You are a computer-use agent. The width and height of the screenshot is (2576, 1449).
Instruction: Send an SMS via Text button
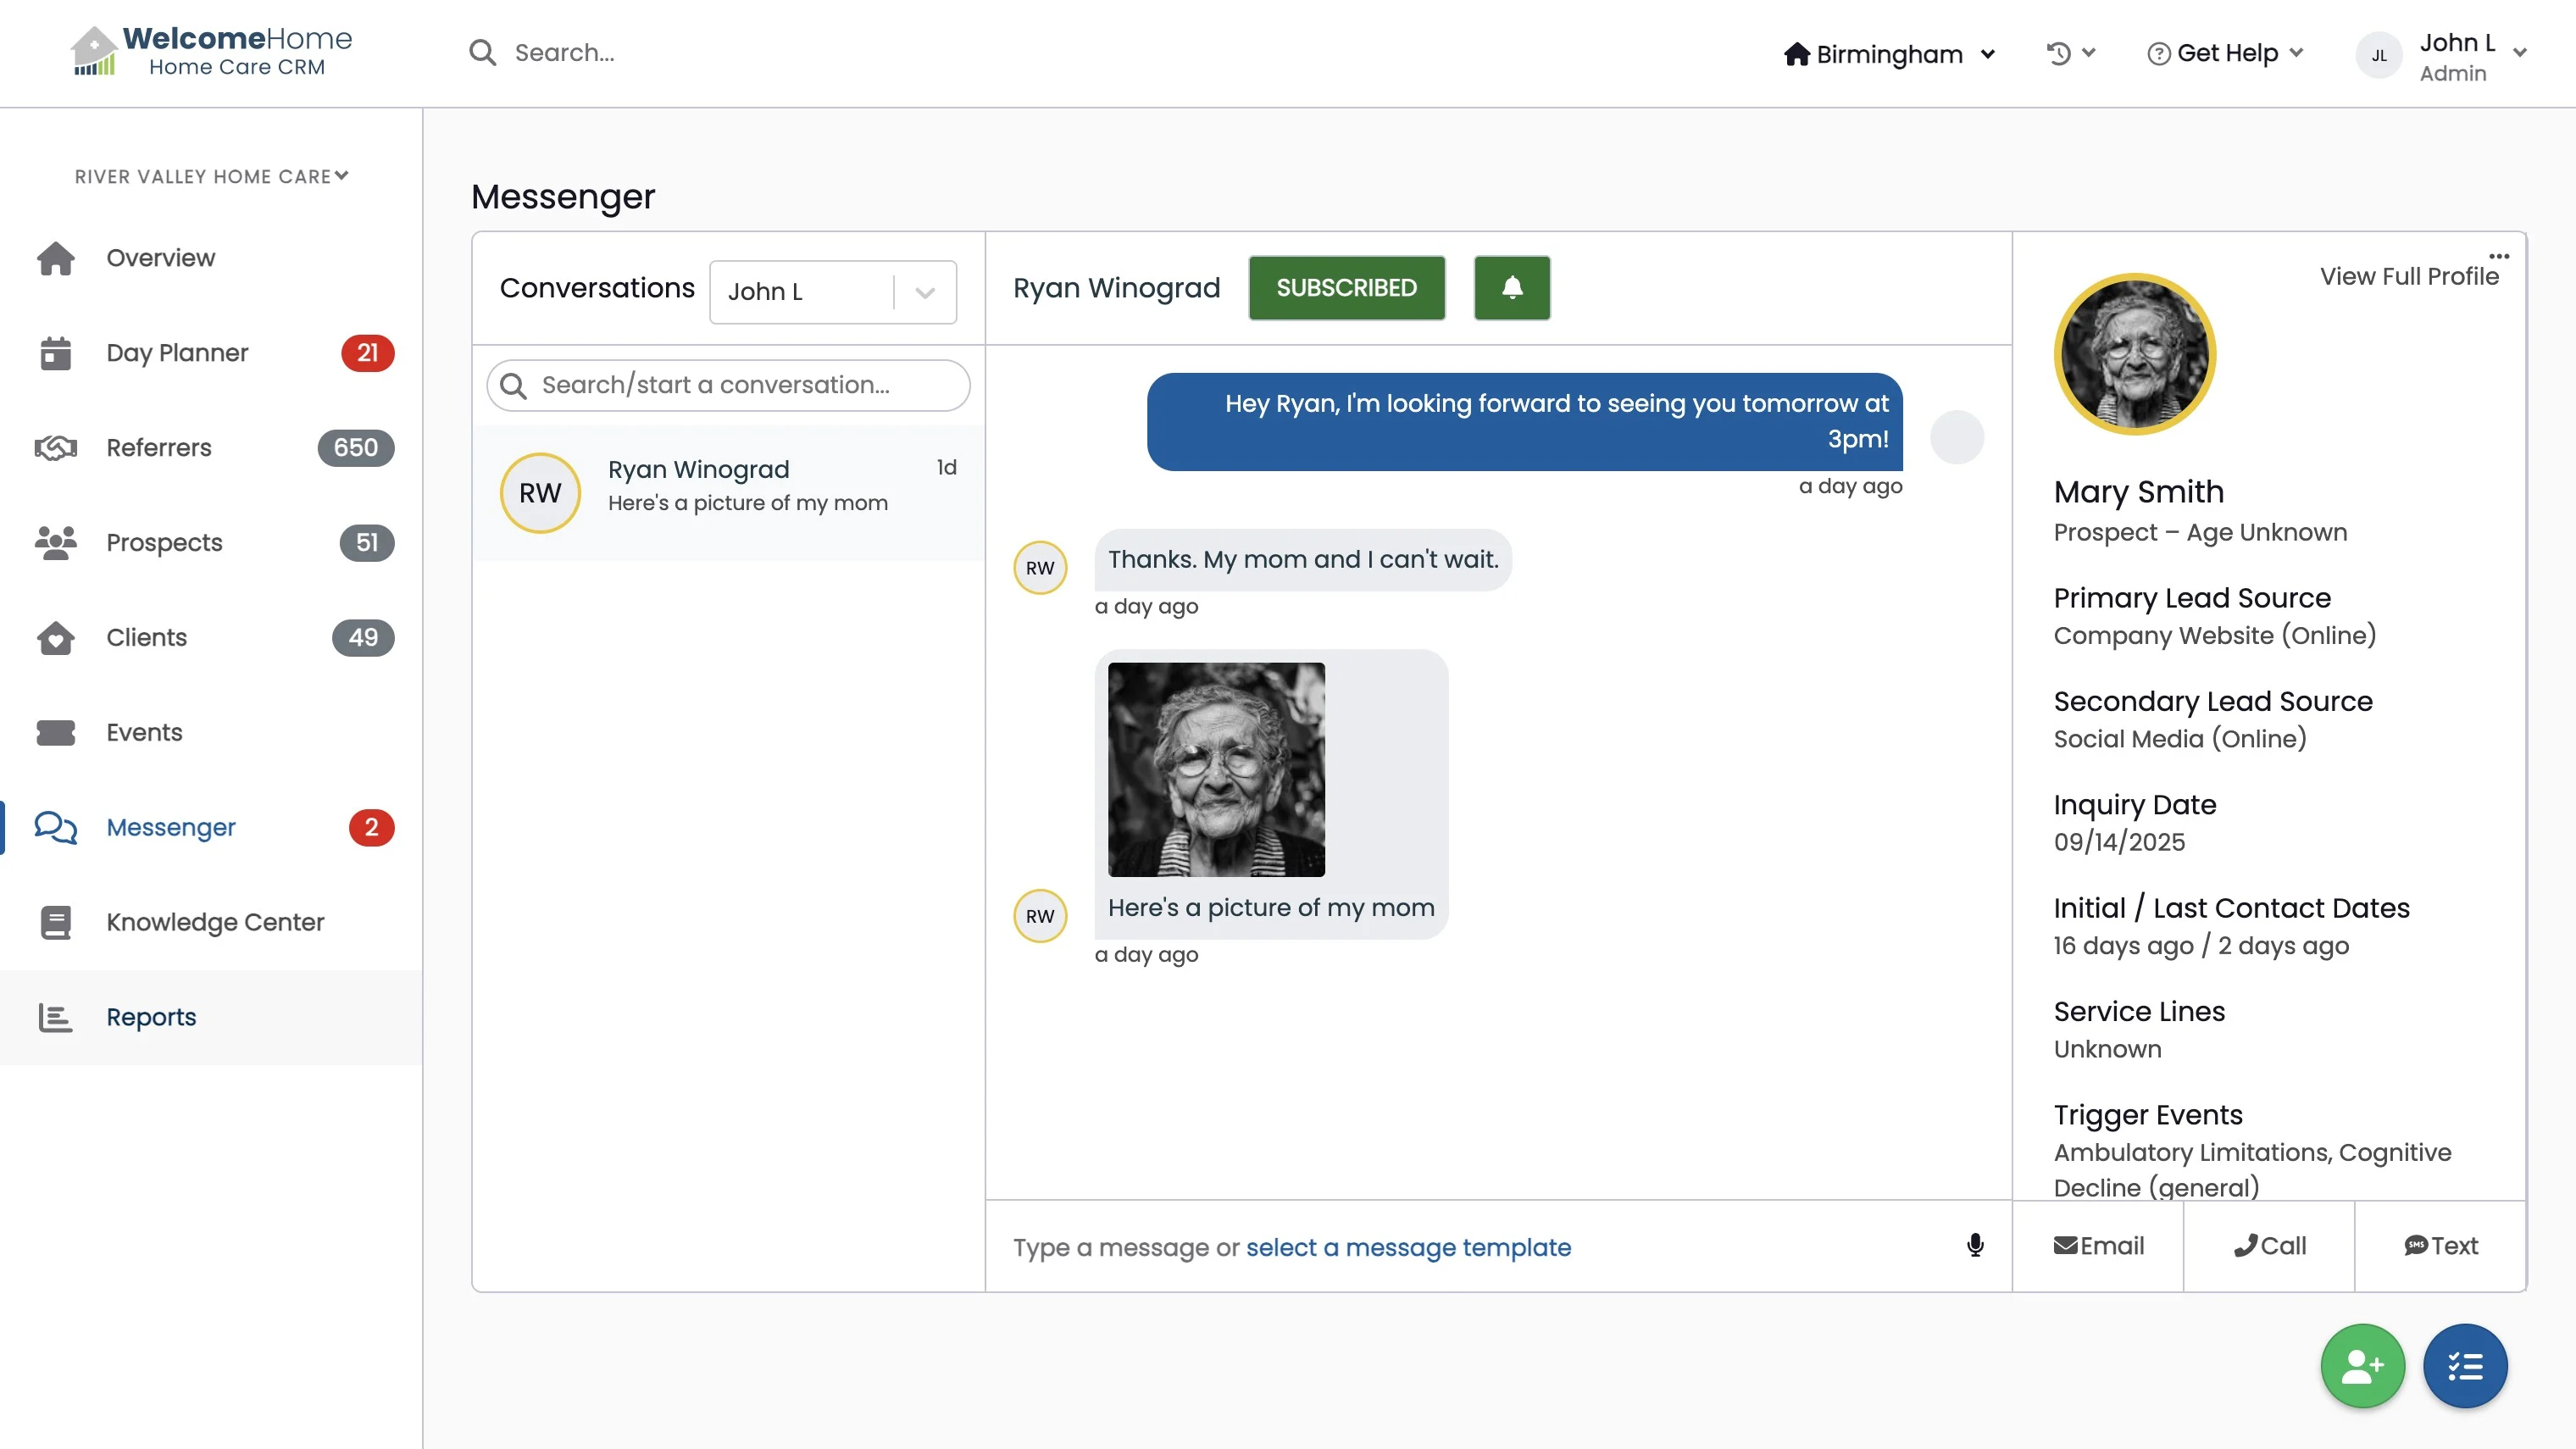2440,1245
